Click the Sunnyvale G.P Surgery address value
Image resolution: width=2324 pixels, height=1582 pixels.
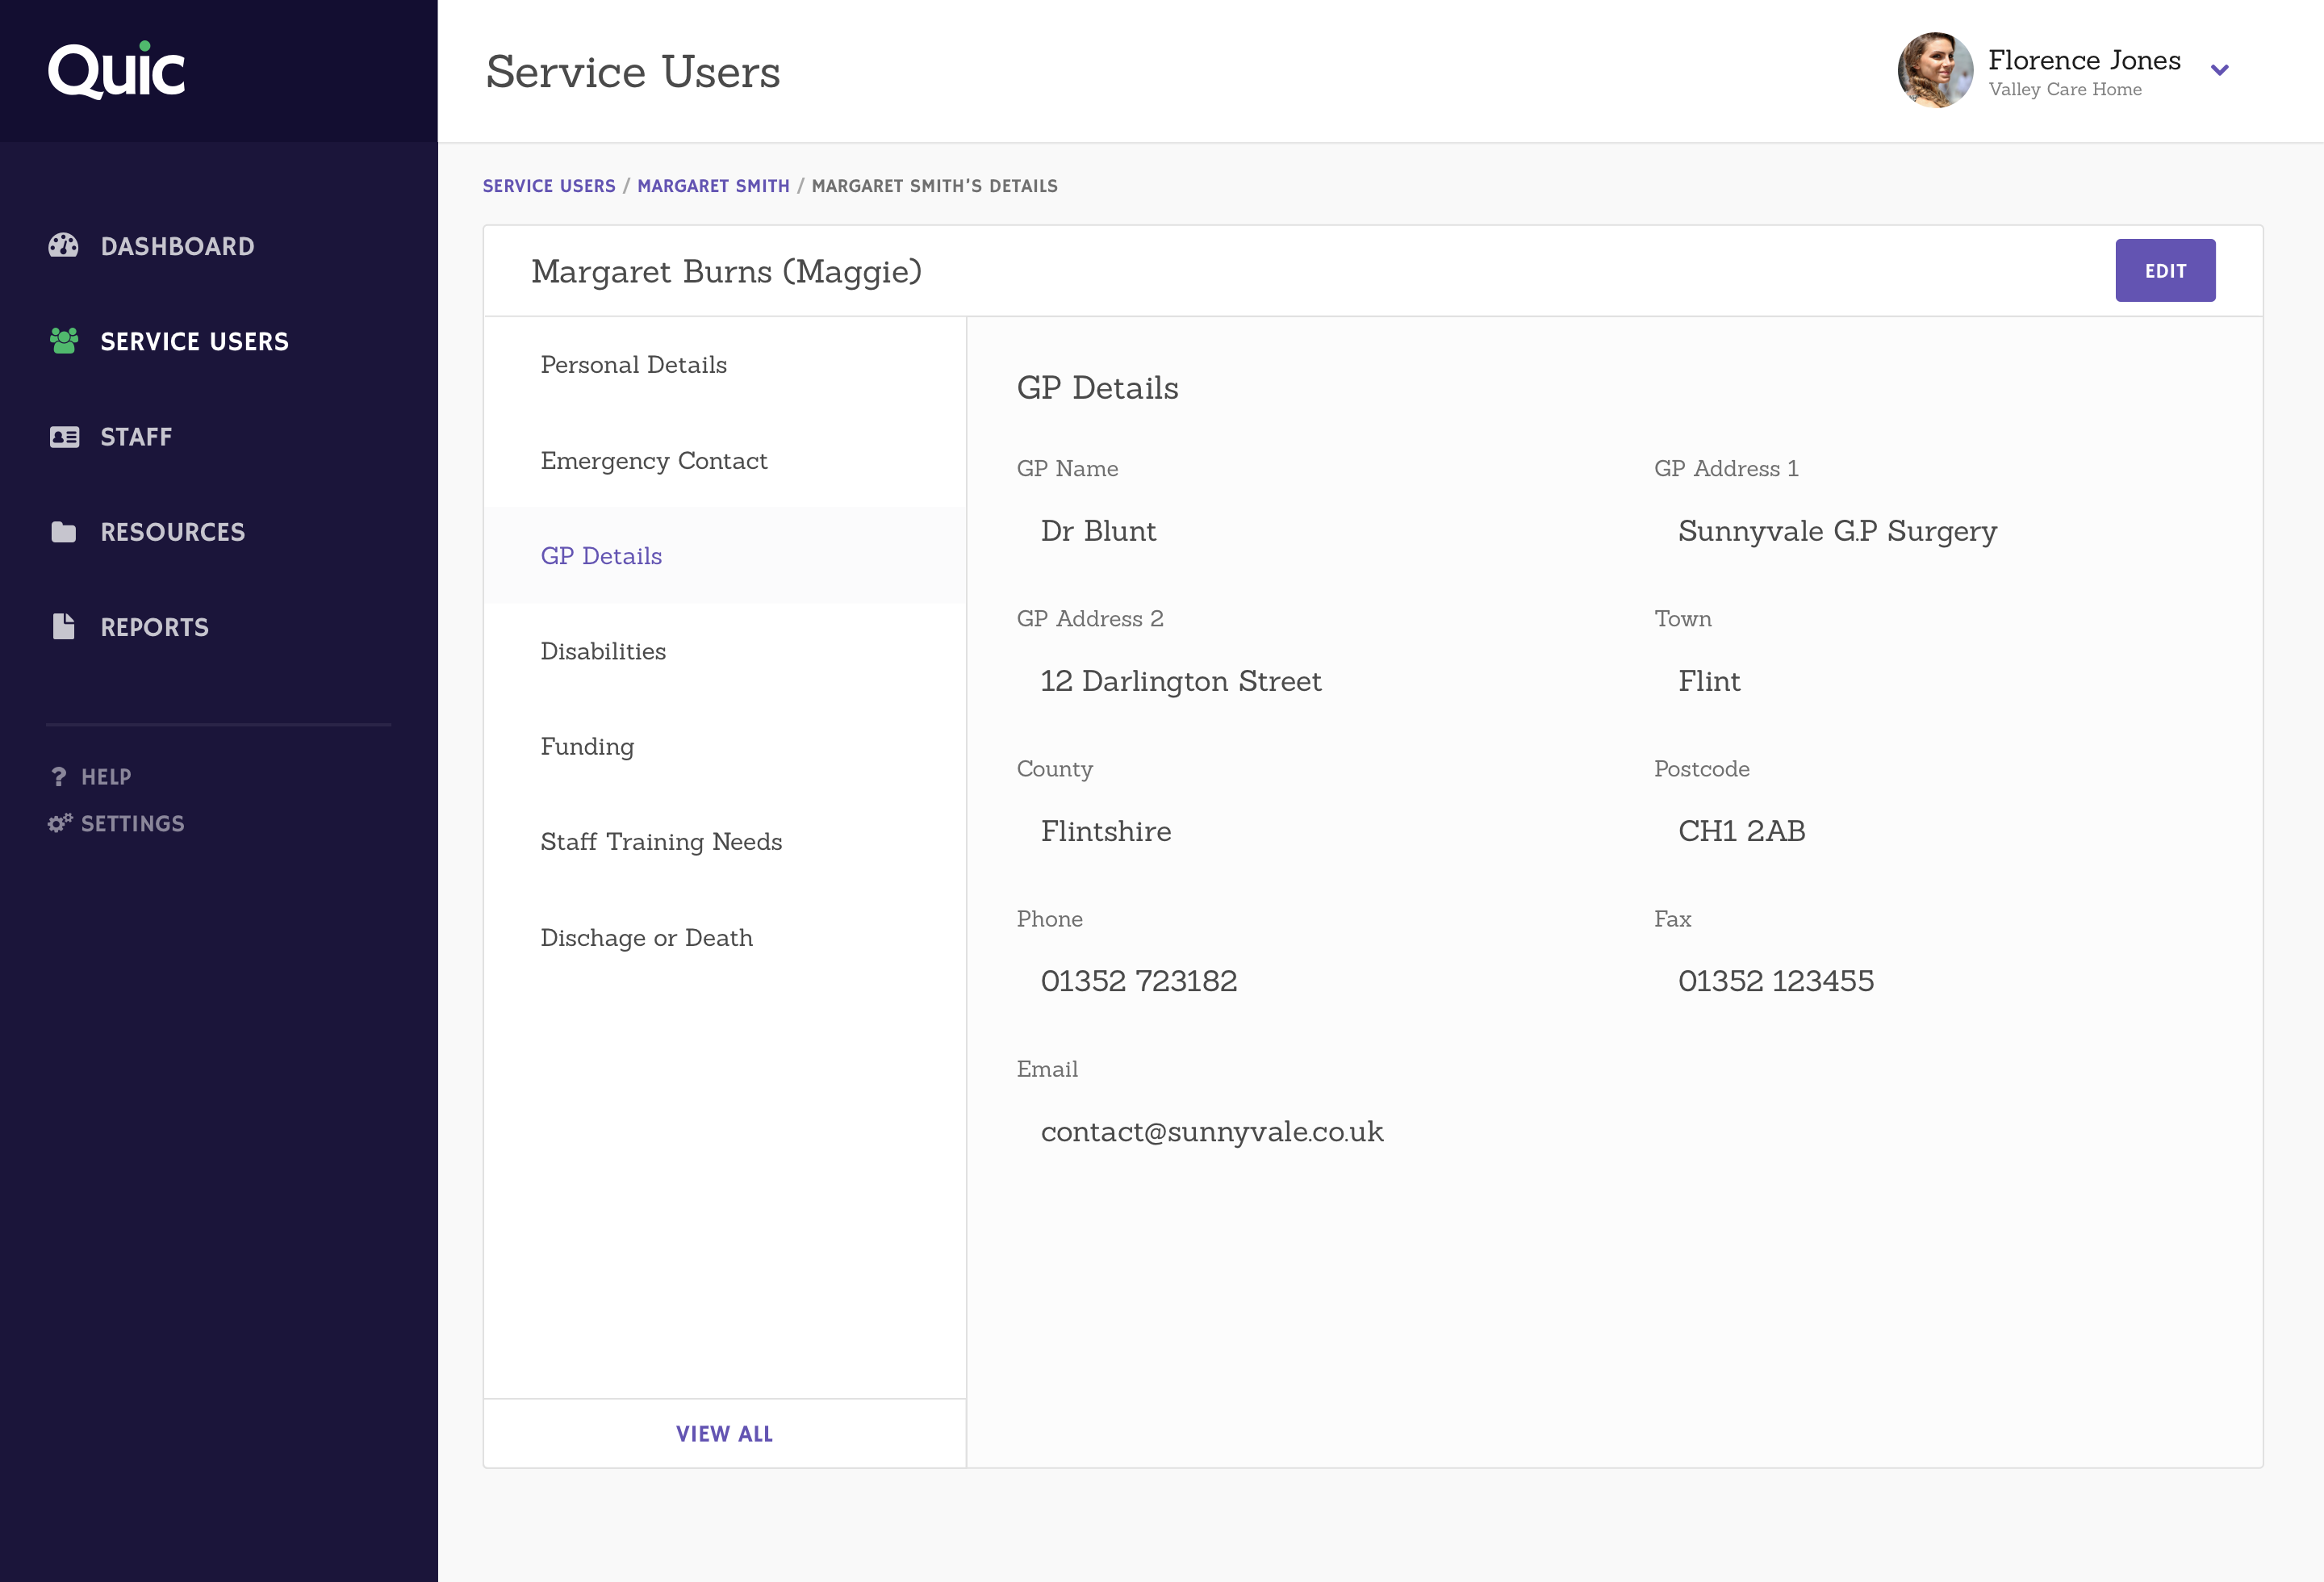pos(1837,531)
